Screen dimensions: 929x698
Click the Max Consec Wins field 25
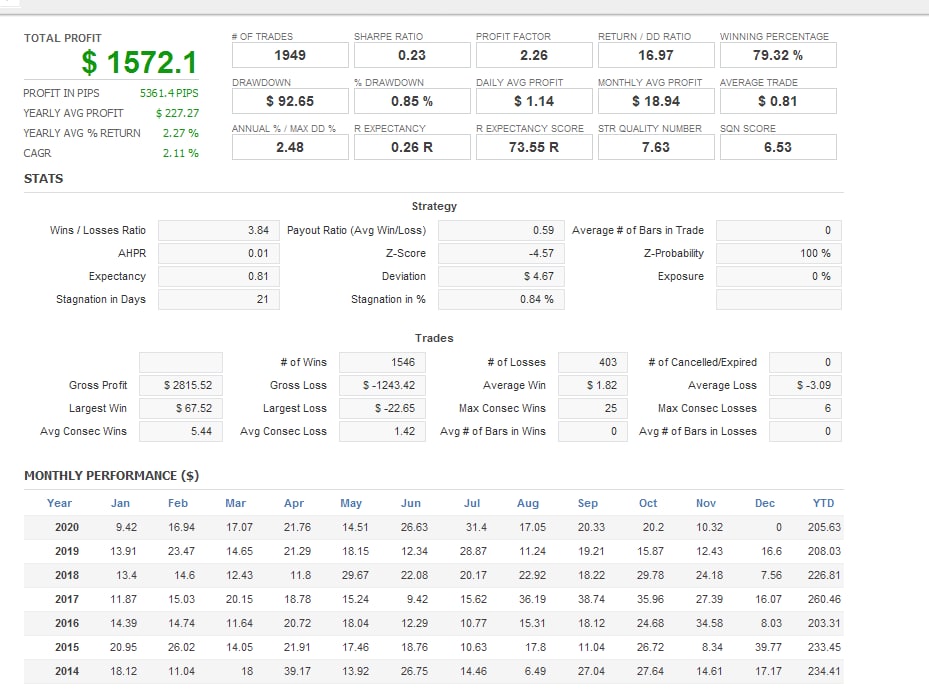coord(592,409)
